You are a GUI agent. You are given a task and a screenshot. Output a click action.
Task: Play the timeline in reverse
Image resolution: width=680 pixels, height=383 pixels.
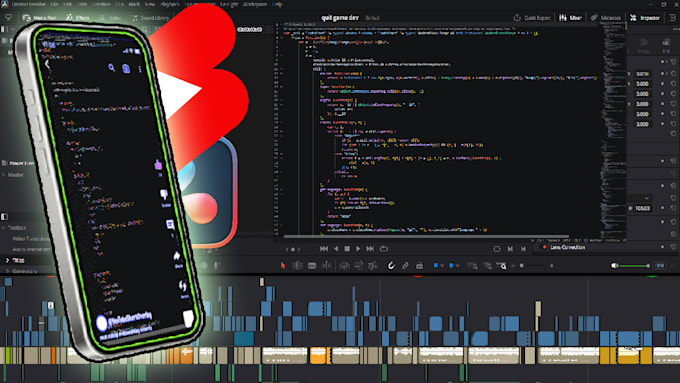pyautogui.click(x=336, y=249)
